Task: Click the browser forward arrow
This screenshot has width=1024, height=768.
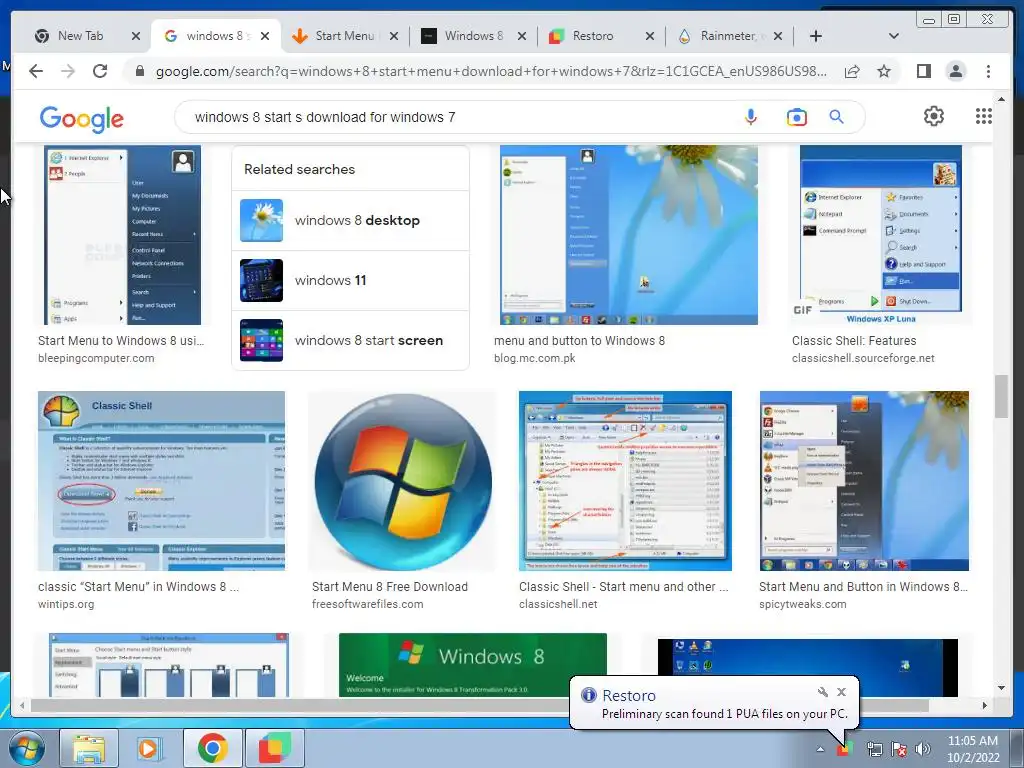Action: [68, 71]
